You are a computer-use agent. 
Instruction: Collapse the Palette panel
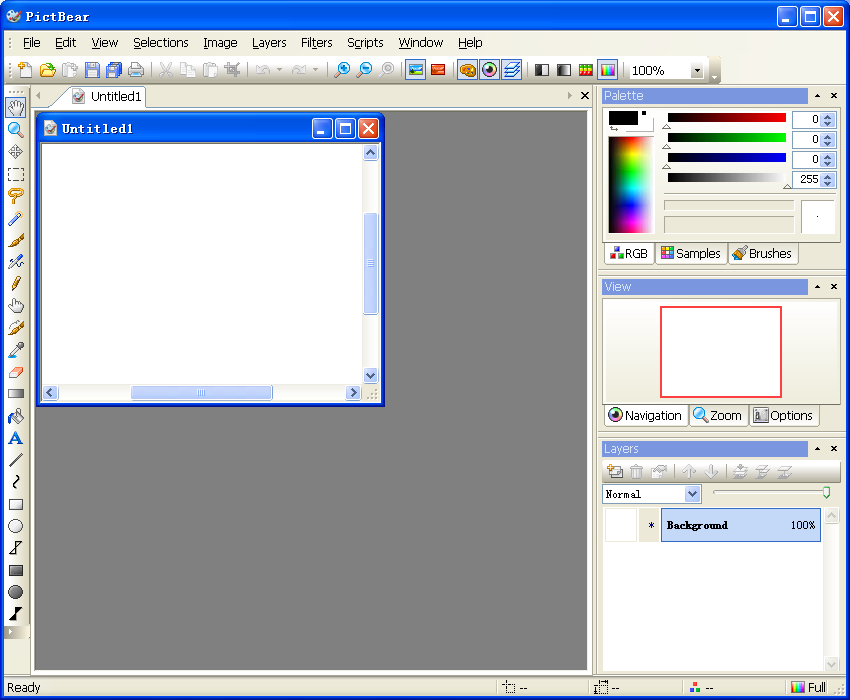tap(817, 96)
